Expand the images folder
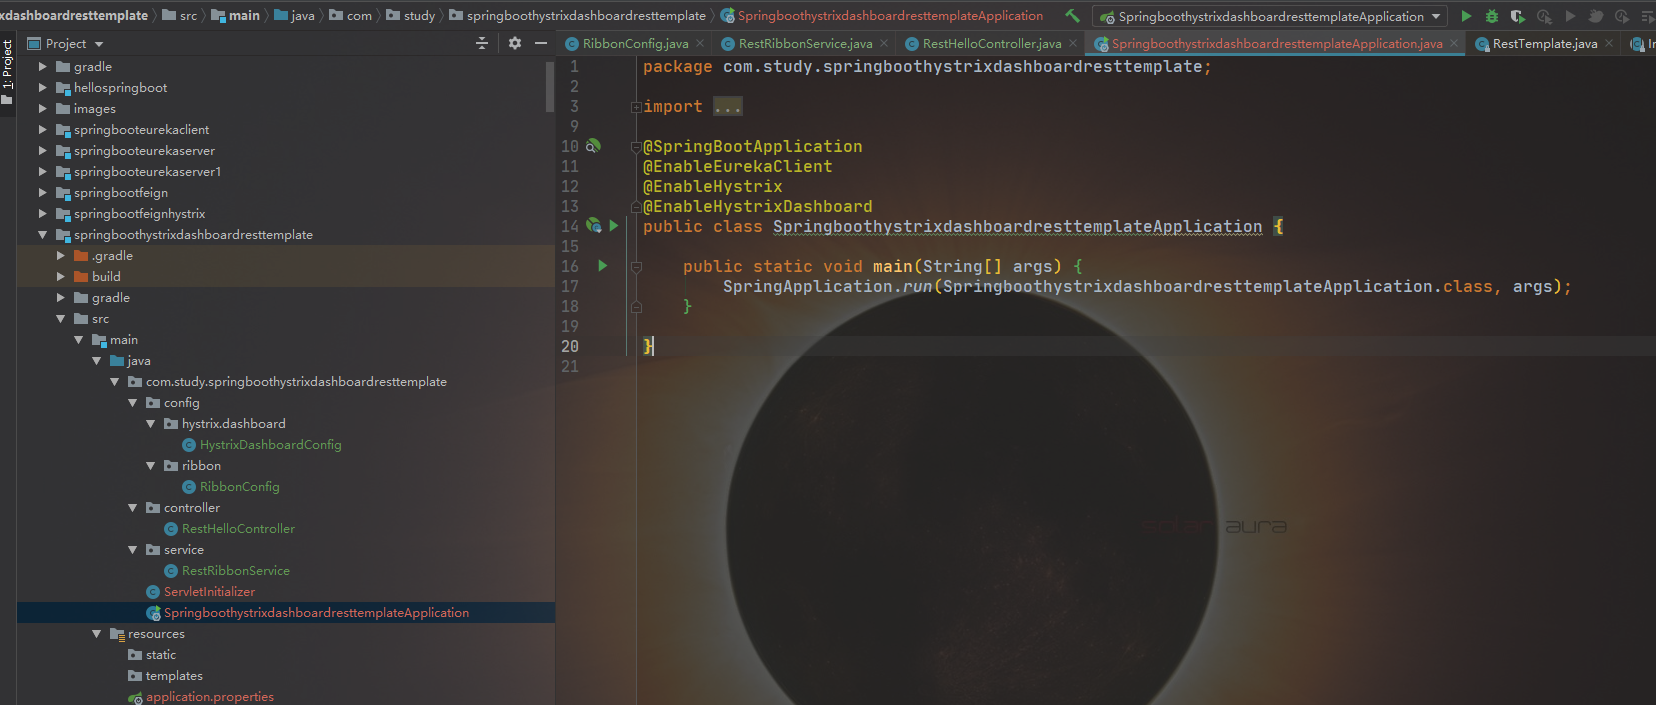The image size is (1656, 705). coord(42,109)
